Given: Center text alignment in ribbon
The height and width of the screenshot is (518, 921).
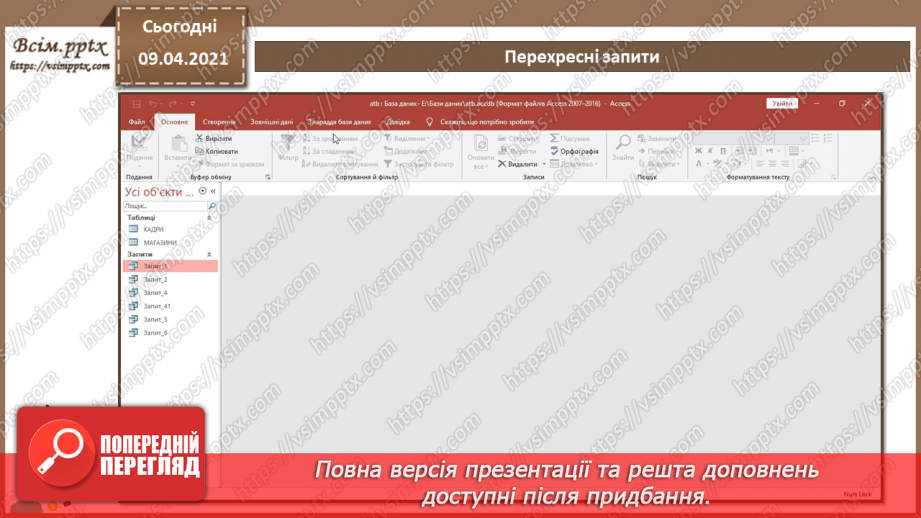Looking at the screenshot, I should [x=772, y=164].
